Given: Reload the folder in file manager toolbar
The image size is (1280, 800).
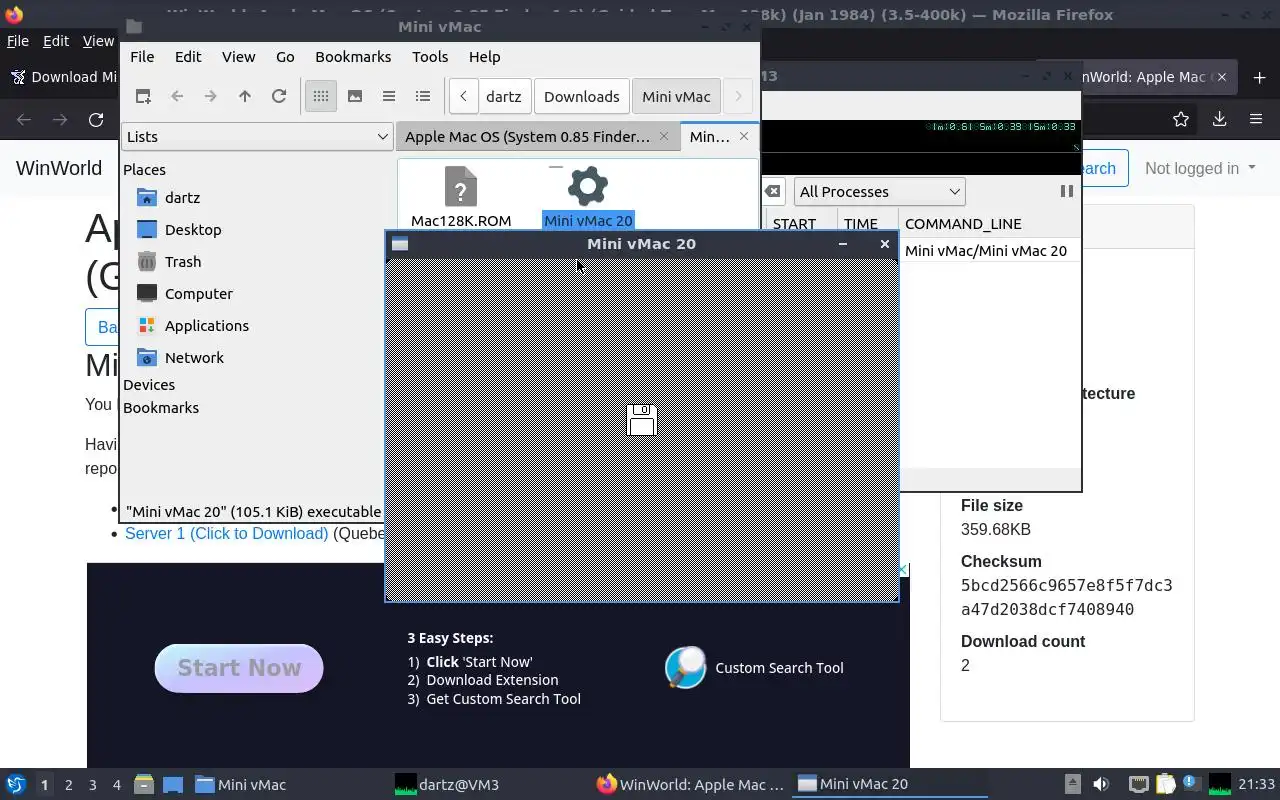Looking at the screenshot, I should 279,96.
